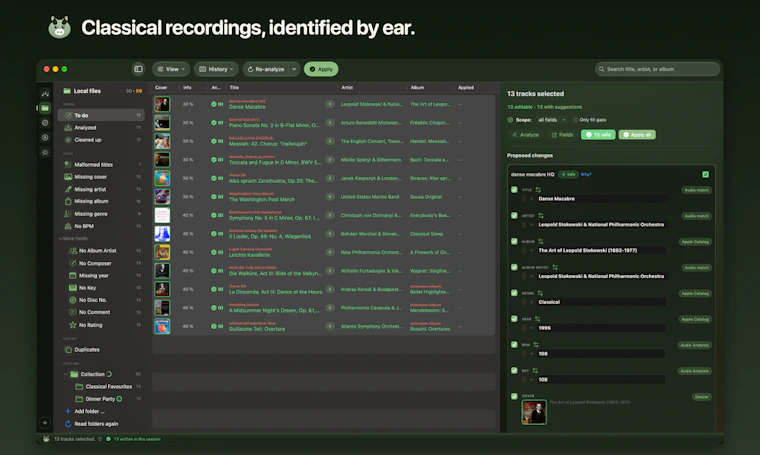The image size is (760, 455).
Task: Click the 13 safe button
Action: (598, 135)
